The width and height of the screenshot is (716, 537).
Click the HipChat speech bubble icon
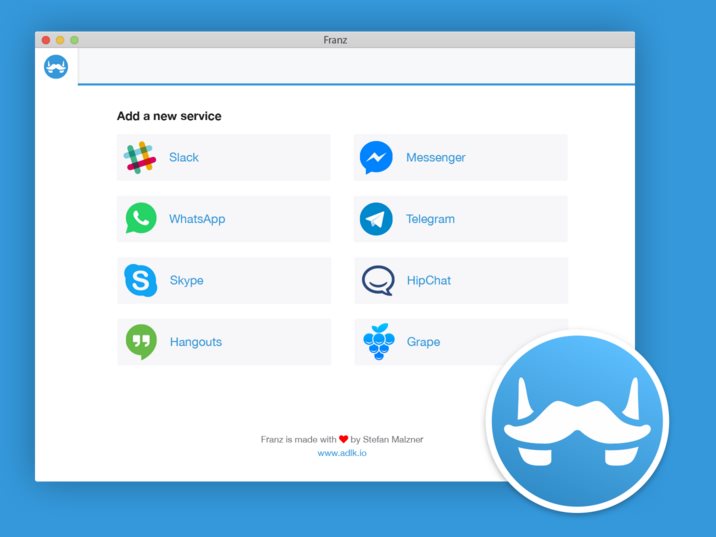378,280
